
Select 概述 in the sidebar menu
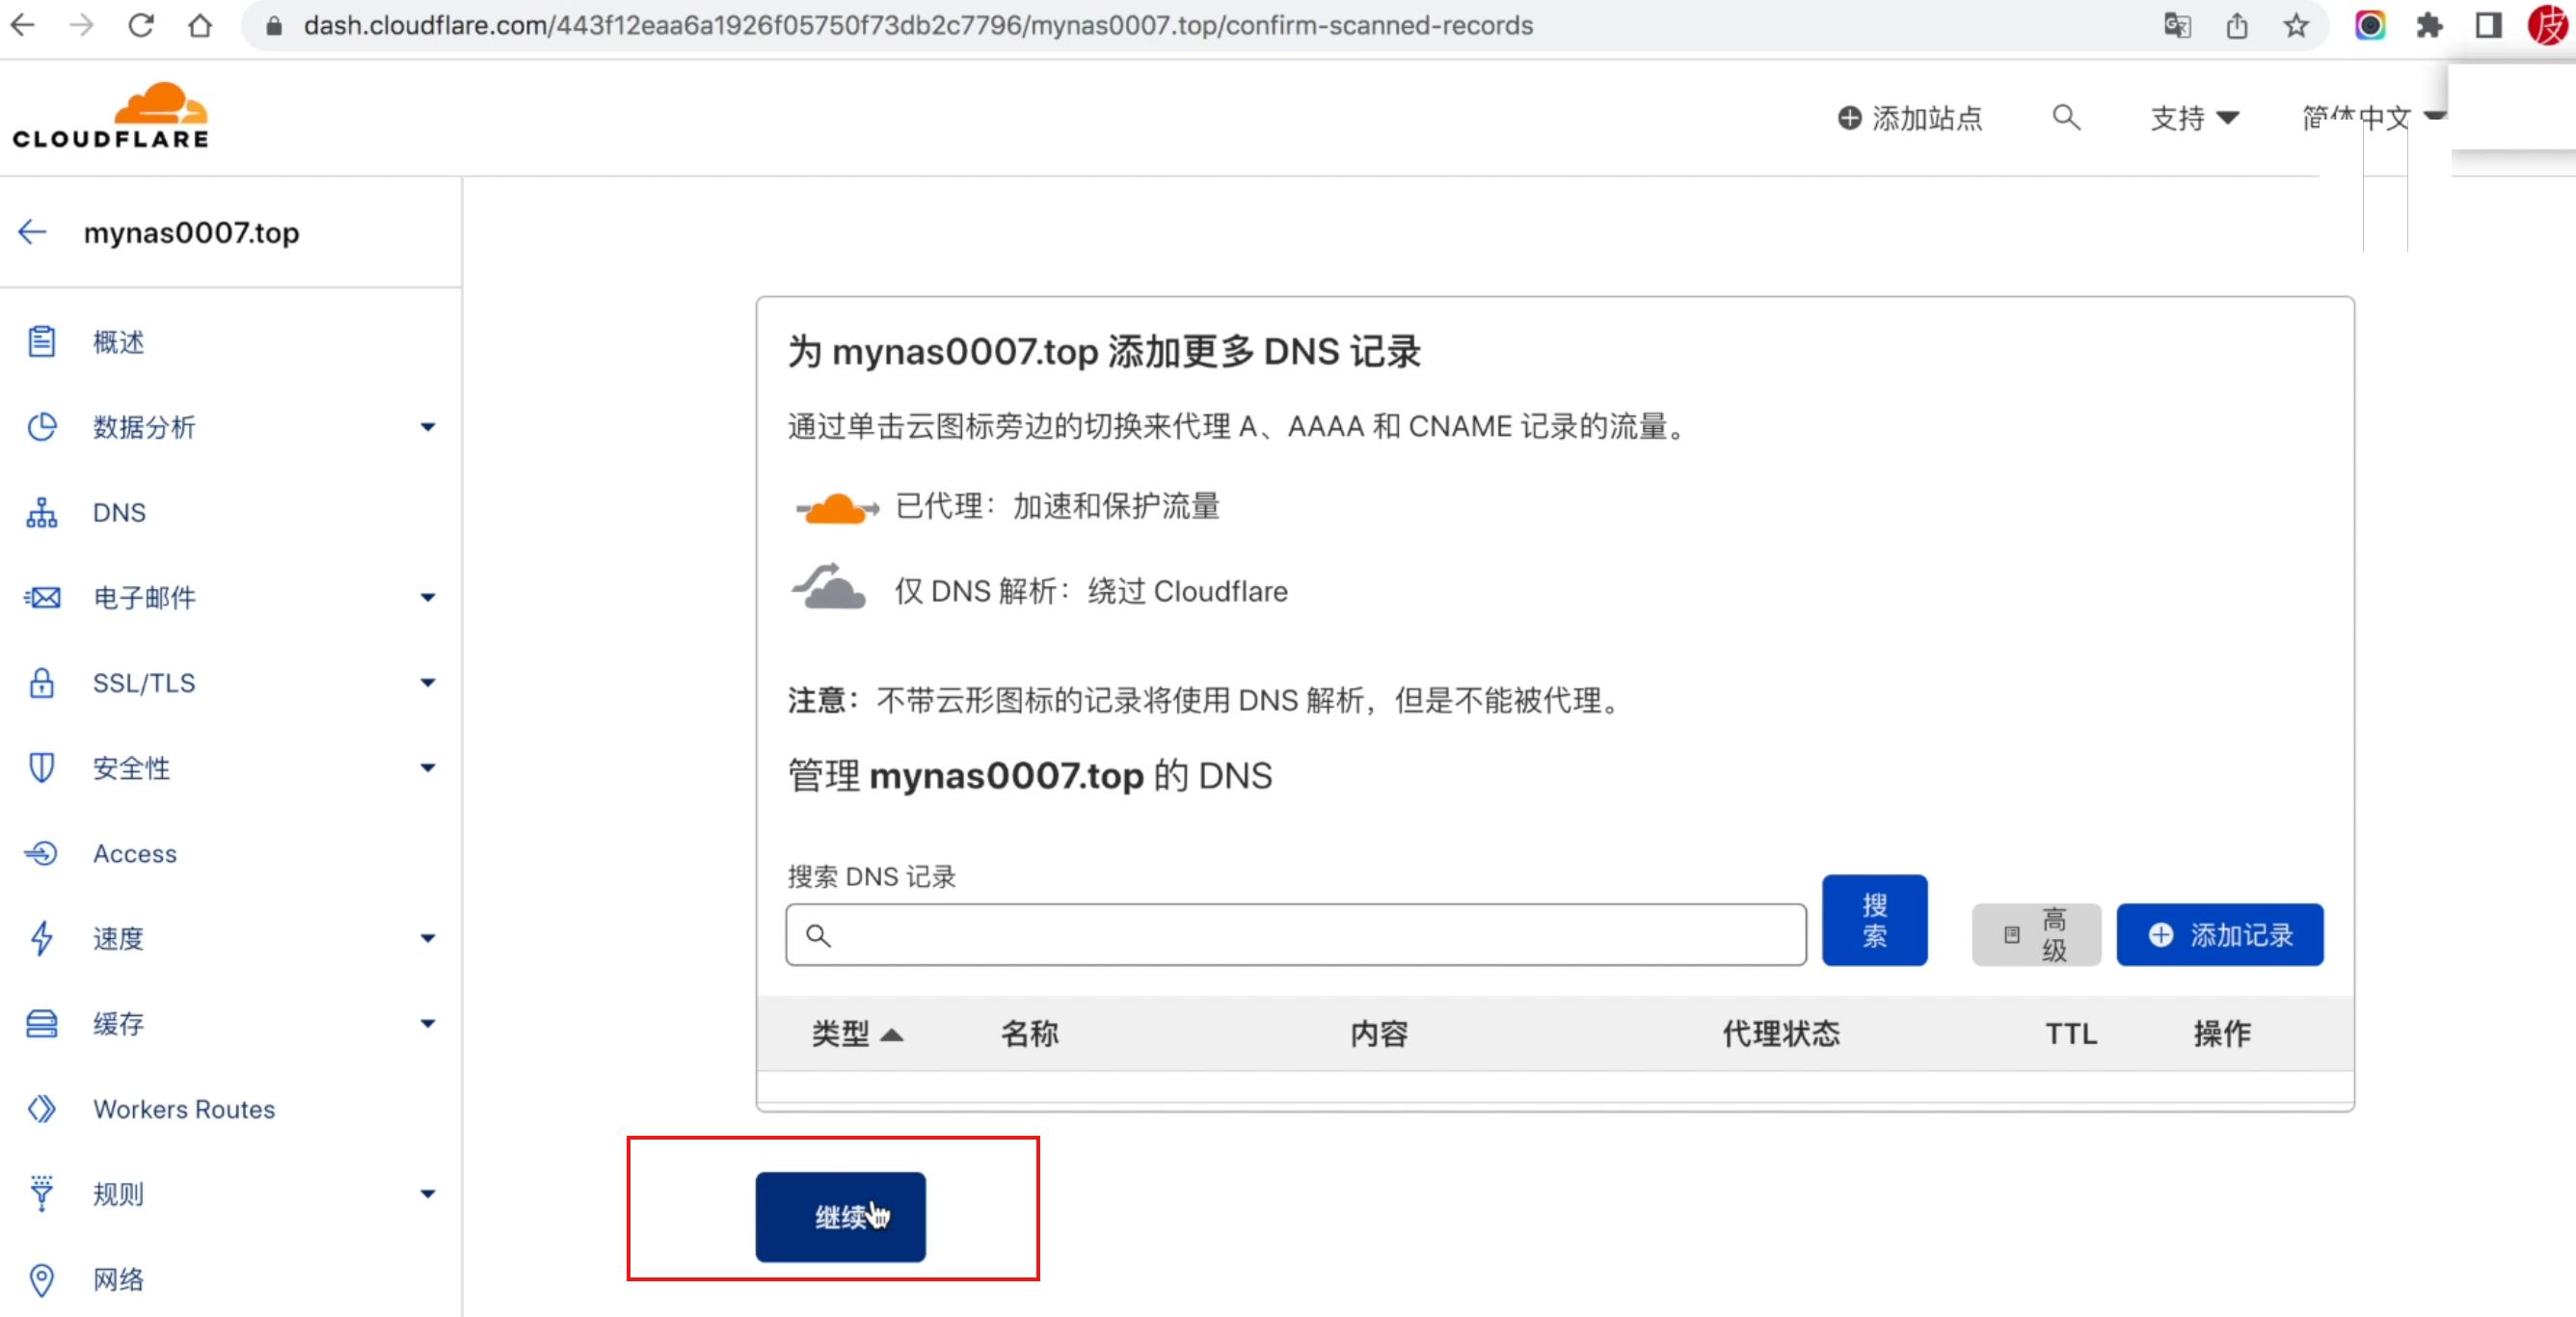[117, 341]
